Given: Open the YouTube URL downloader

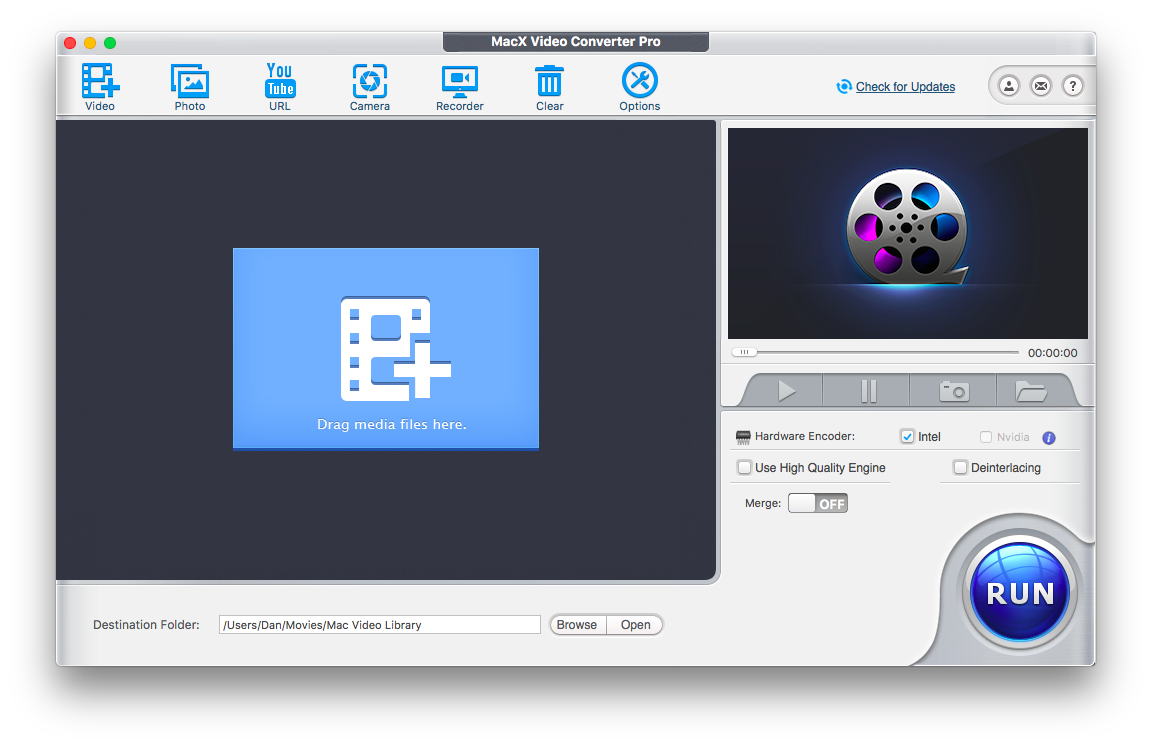Looking at the screenshot, I should pyautogui.click(x=280, y=87).
